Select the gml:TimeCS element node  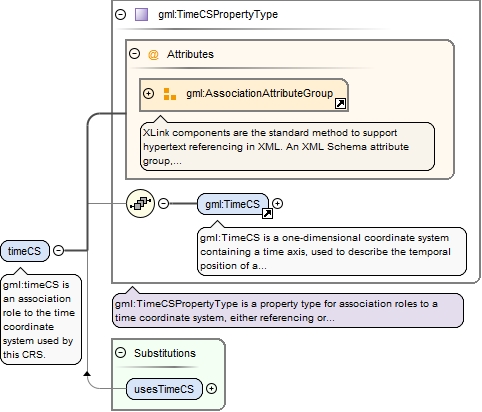(233, 204)
